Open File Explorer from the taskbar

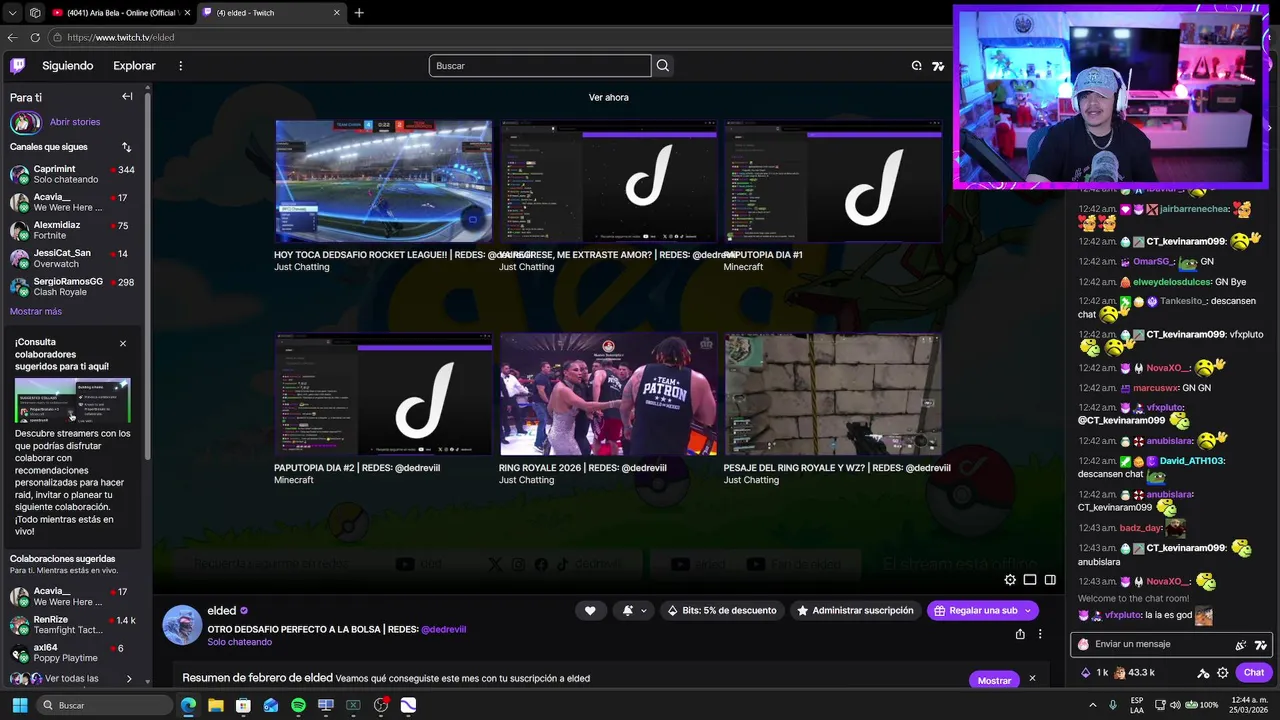coord(216,705)
